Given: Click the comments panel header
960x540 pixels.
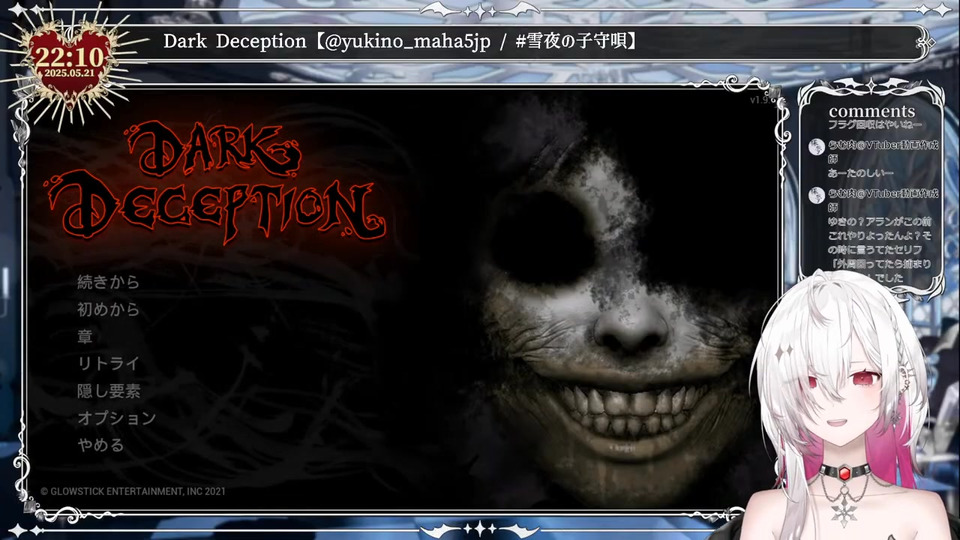Looking at the screenshot, I should (872, 111).
